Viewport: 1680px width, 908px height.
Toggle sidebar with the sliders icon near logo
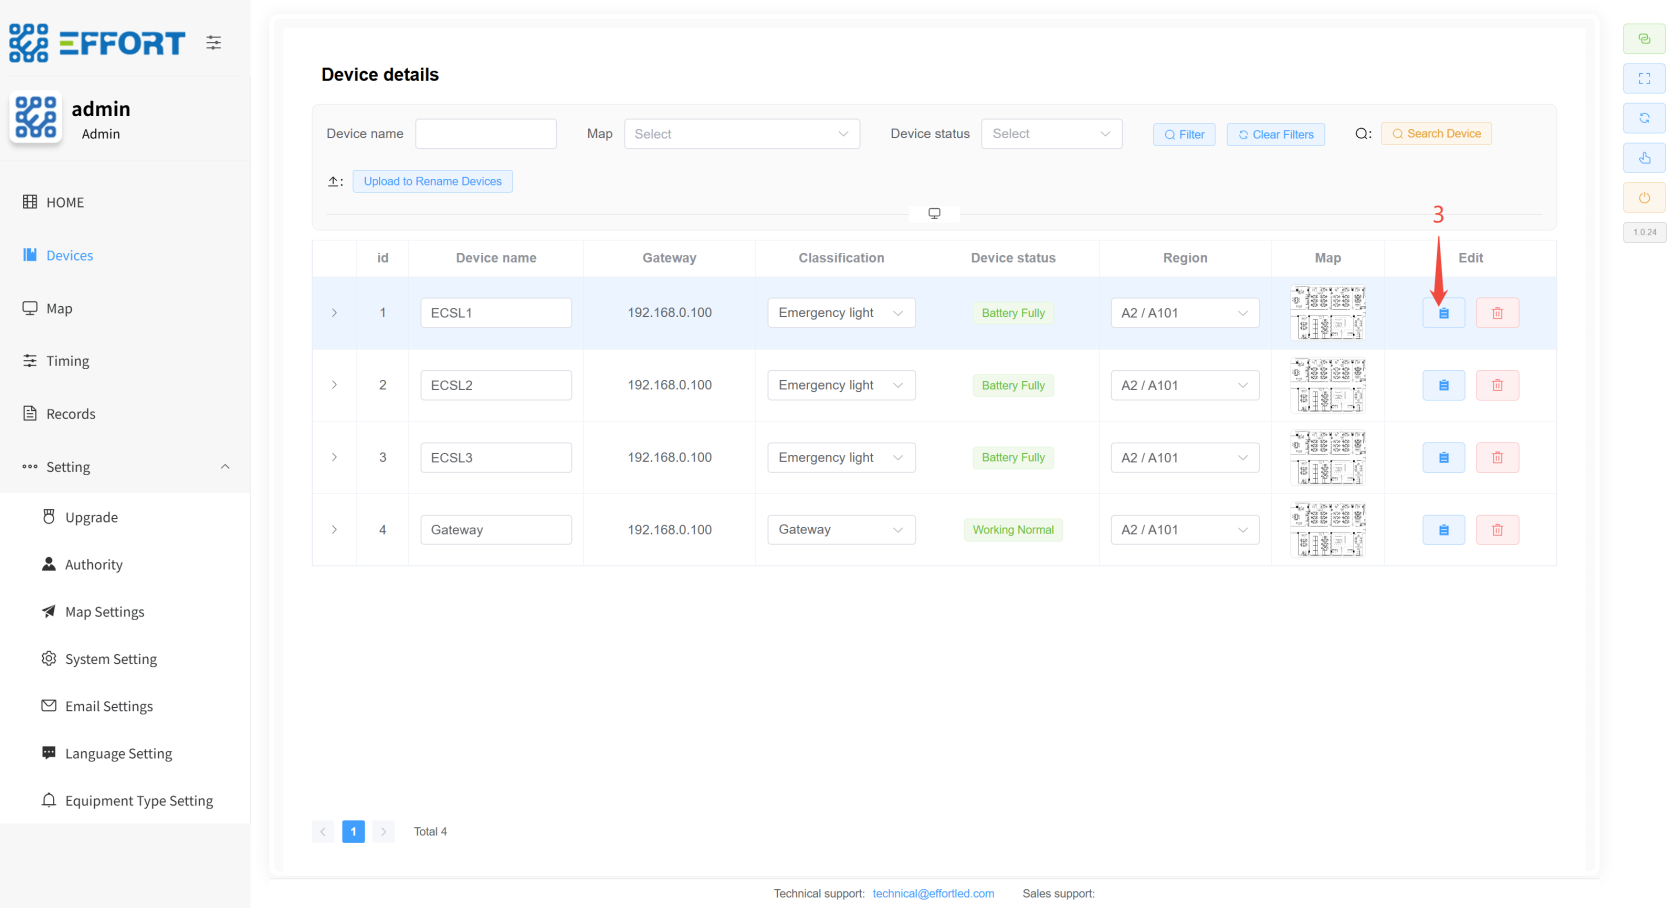pos(214,43)
